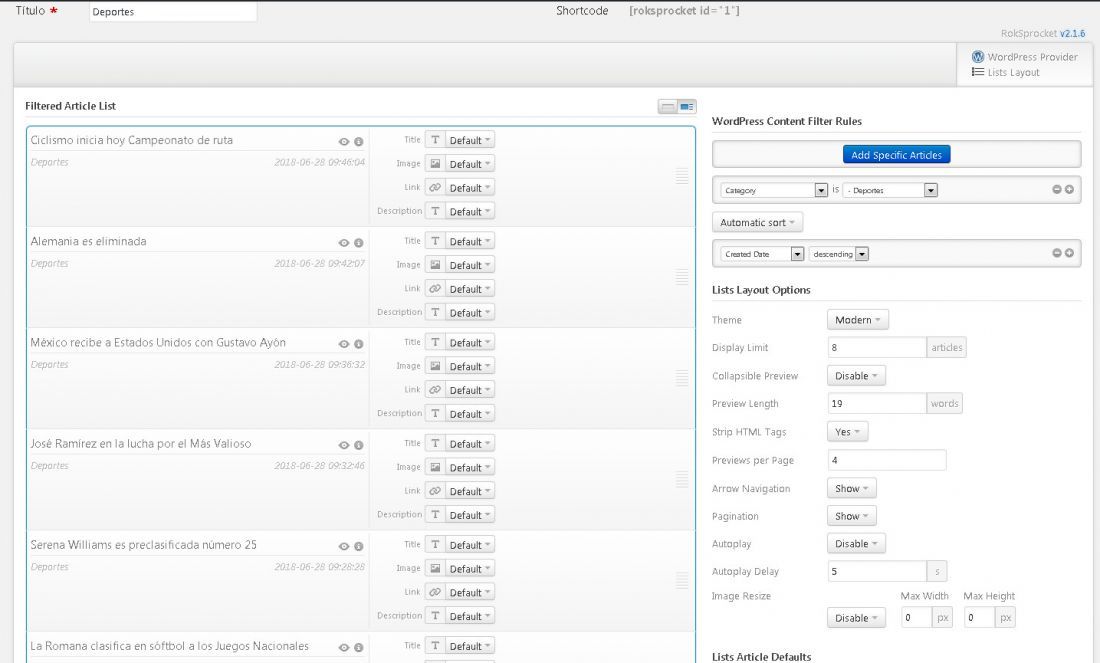Screen dimensions: 1100x663
Task: Click the drag handle of Alemania es eliminada row
Action: [682, 277]
